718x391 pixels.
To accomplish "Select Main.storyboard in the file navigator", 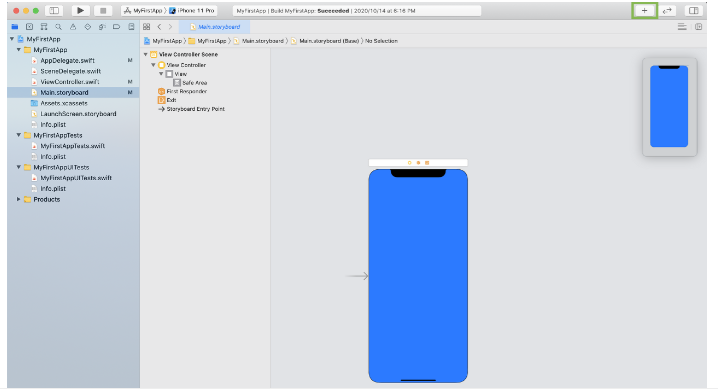I will point(73,92).
